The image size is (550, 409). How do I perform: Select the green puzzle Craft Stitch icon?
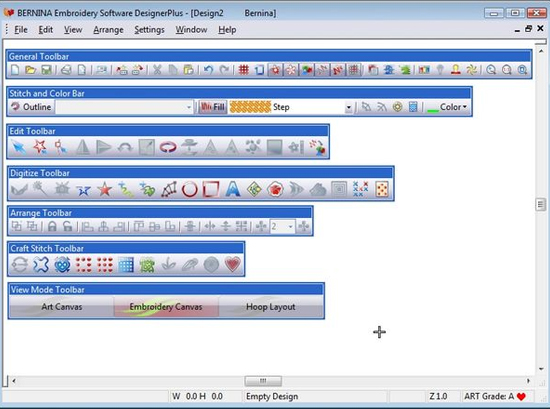tap(147, 264)
